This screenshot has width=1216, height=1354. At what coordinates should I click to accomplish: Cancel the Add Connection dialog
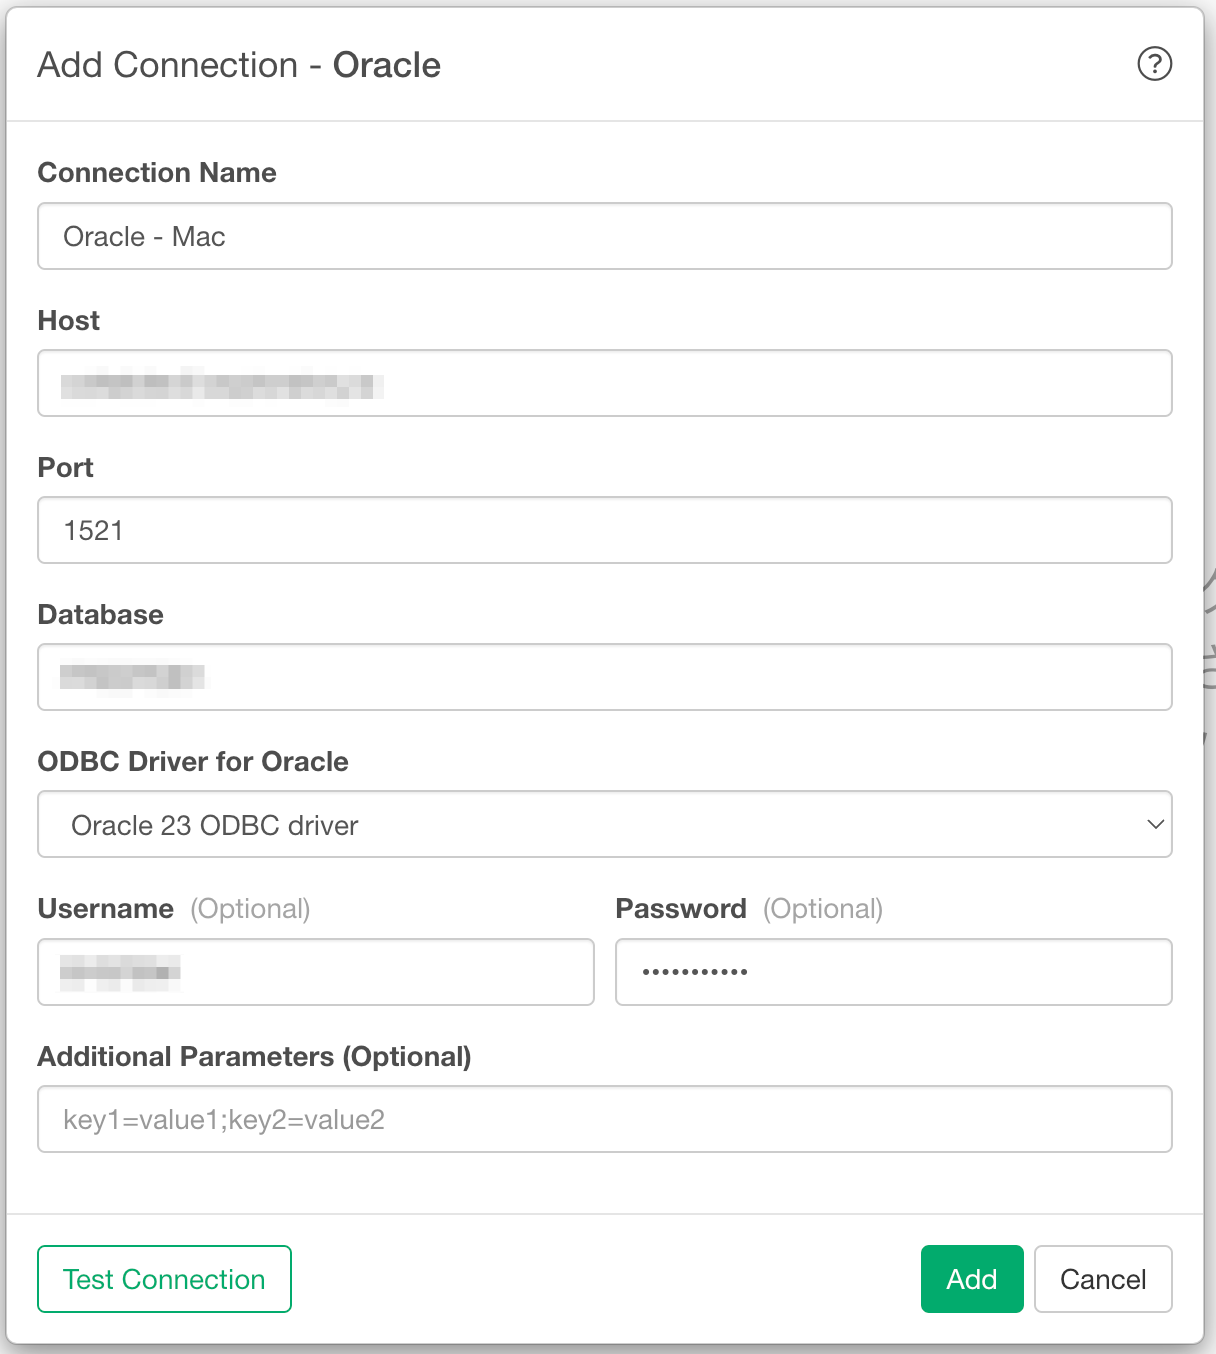[1102, 1279]
